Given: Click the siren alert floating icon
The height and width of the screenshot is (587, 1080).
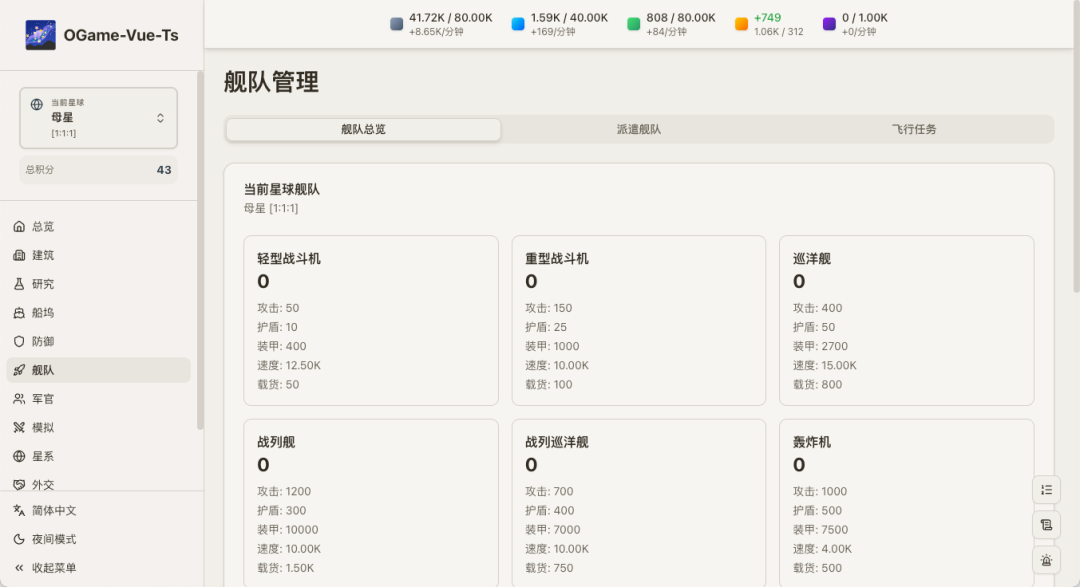Looking at the screenshot, I should coord(1046,560).
